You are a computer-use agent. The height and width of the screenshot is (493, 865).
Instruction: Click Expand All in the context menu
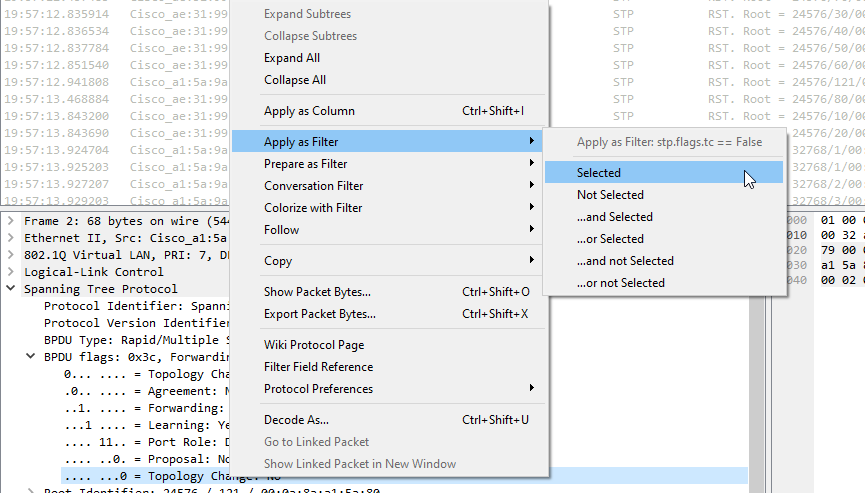pos(292,58)
